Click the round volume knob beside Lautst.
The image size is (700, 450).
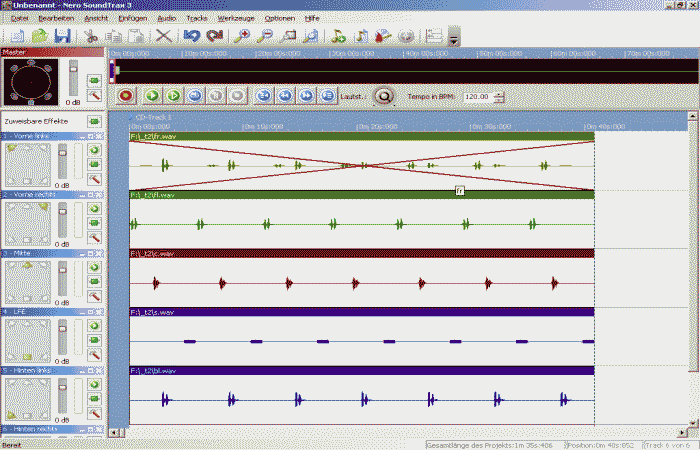(x=383, y=96)
